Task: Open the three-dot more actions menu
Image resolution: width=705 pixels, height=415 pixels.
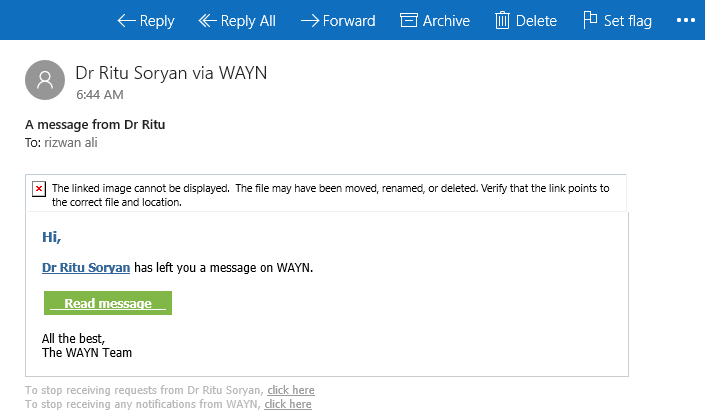Action: (x=685, y=20)
